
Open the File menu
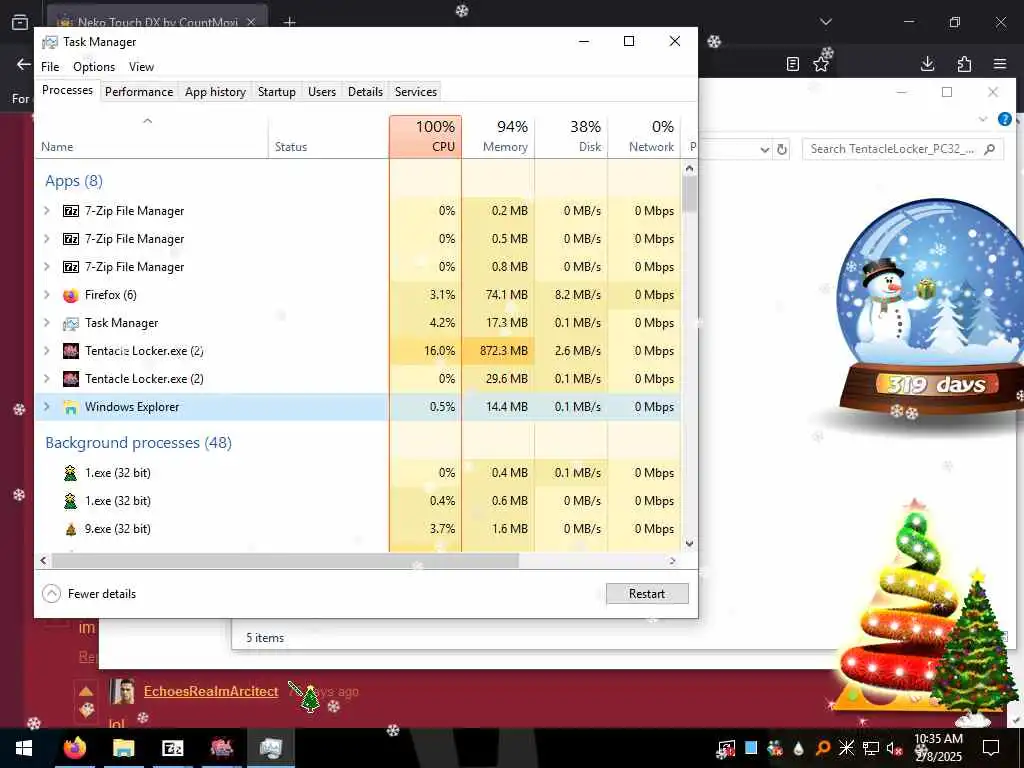coord(50,67)
